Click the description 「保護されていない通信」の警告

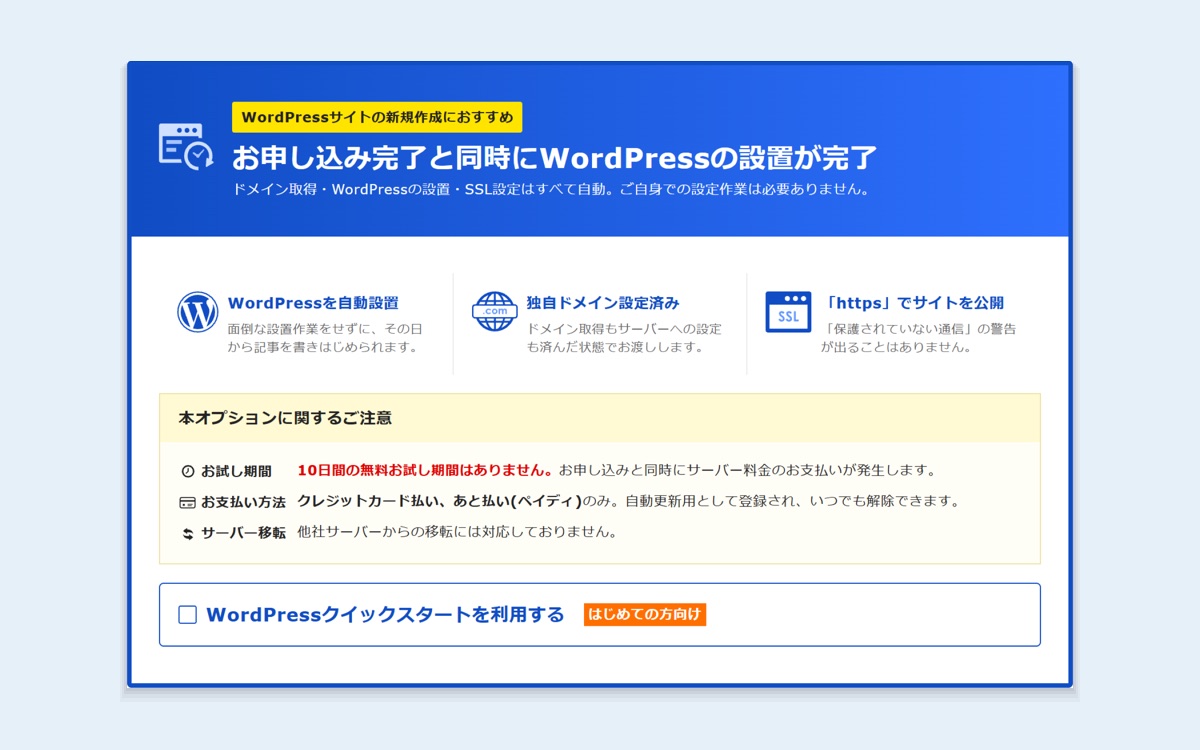[x=919, y=338]
